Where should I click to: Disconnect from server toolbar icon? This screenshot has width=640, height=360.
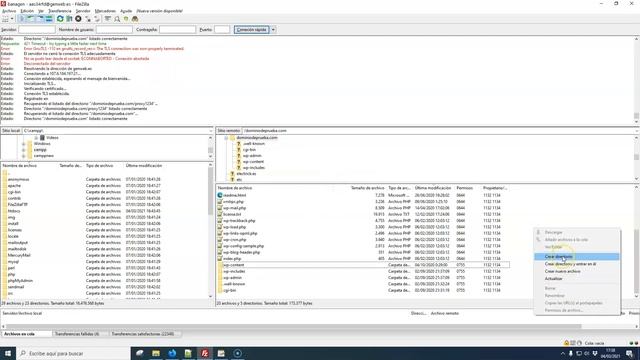point(88,19)
